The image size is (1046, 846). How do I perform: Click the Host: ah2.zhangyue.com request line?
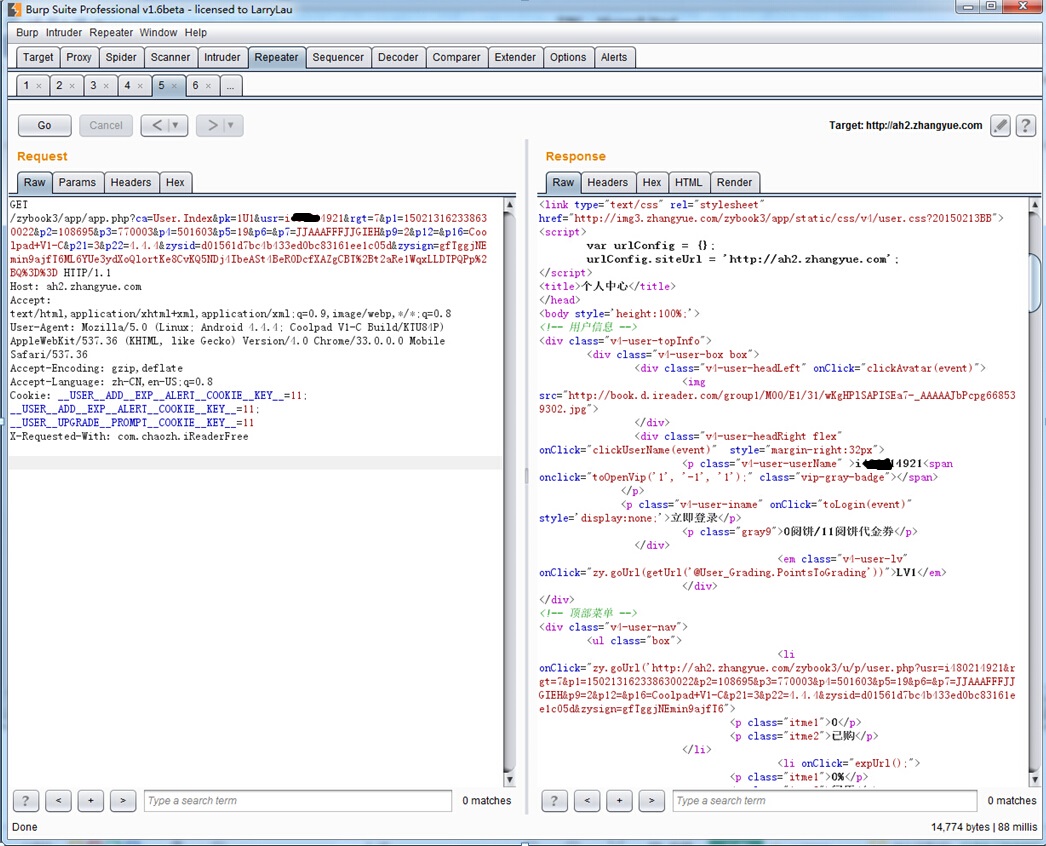75,286
